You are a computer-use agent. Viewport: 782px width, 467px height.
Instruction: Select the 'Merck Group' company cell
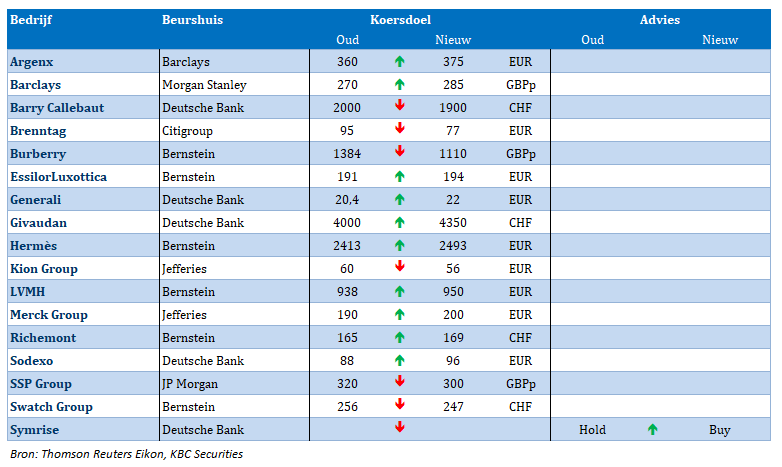pos(83,314)
